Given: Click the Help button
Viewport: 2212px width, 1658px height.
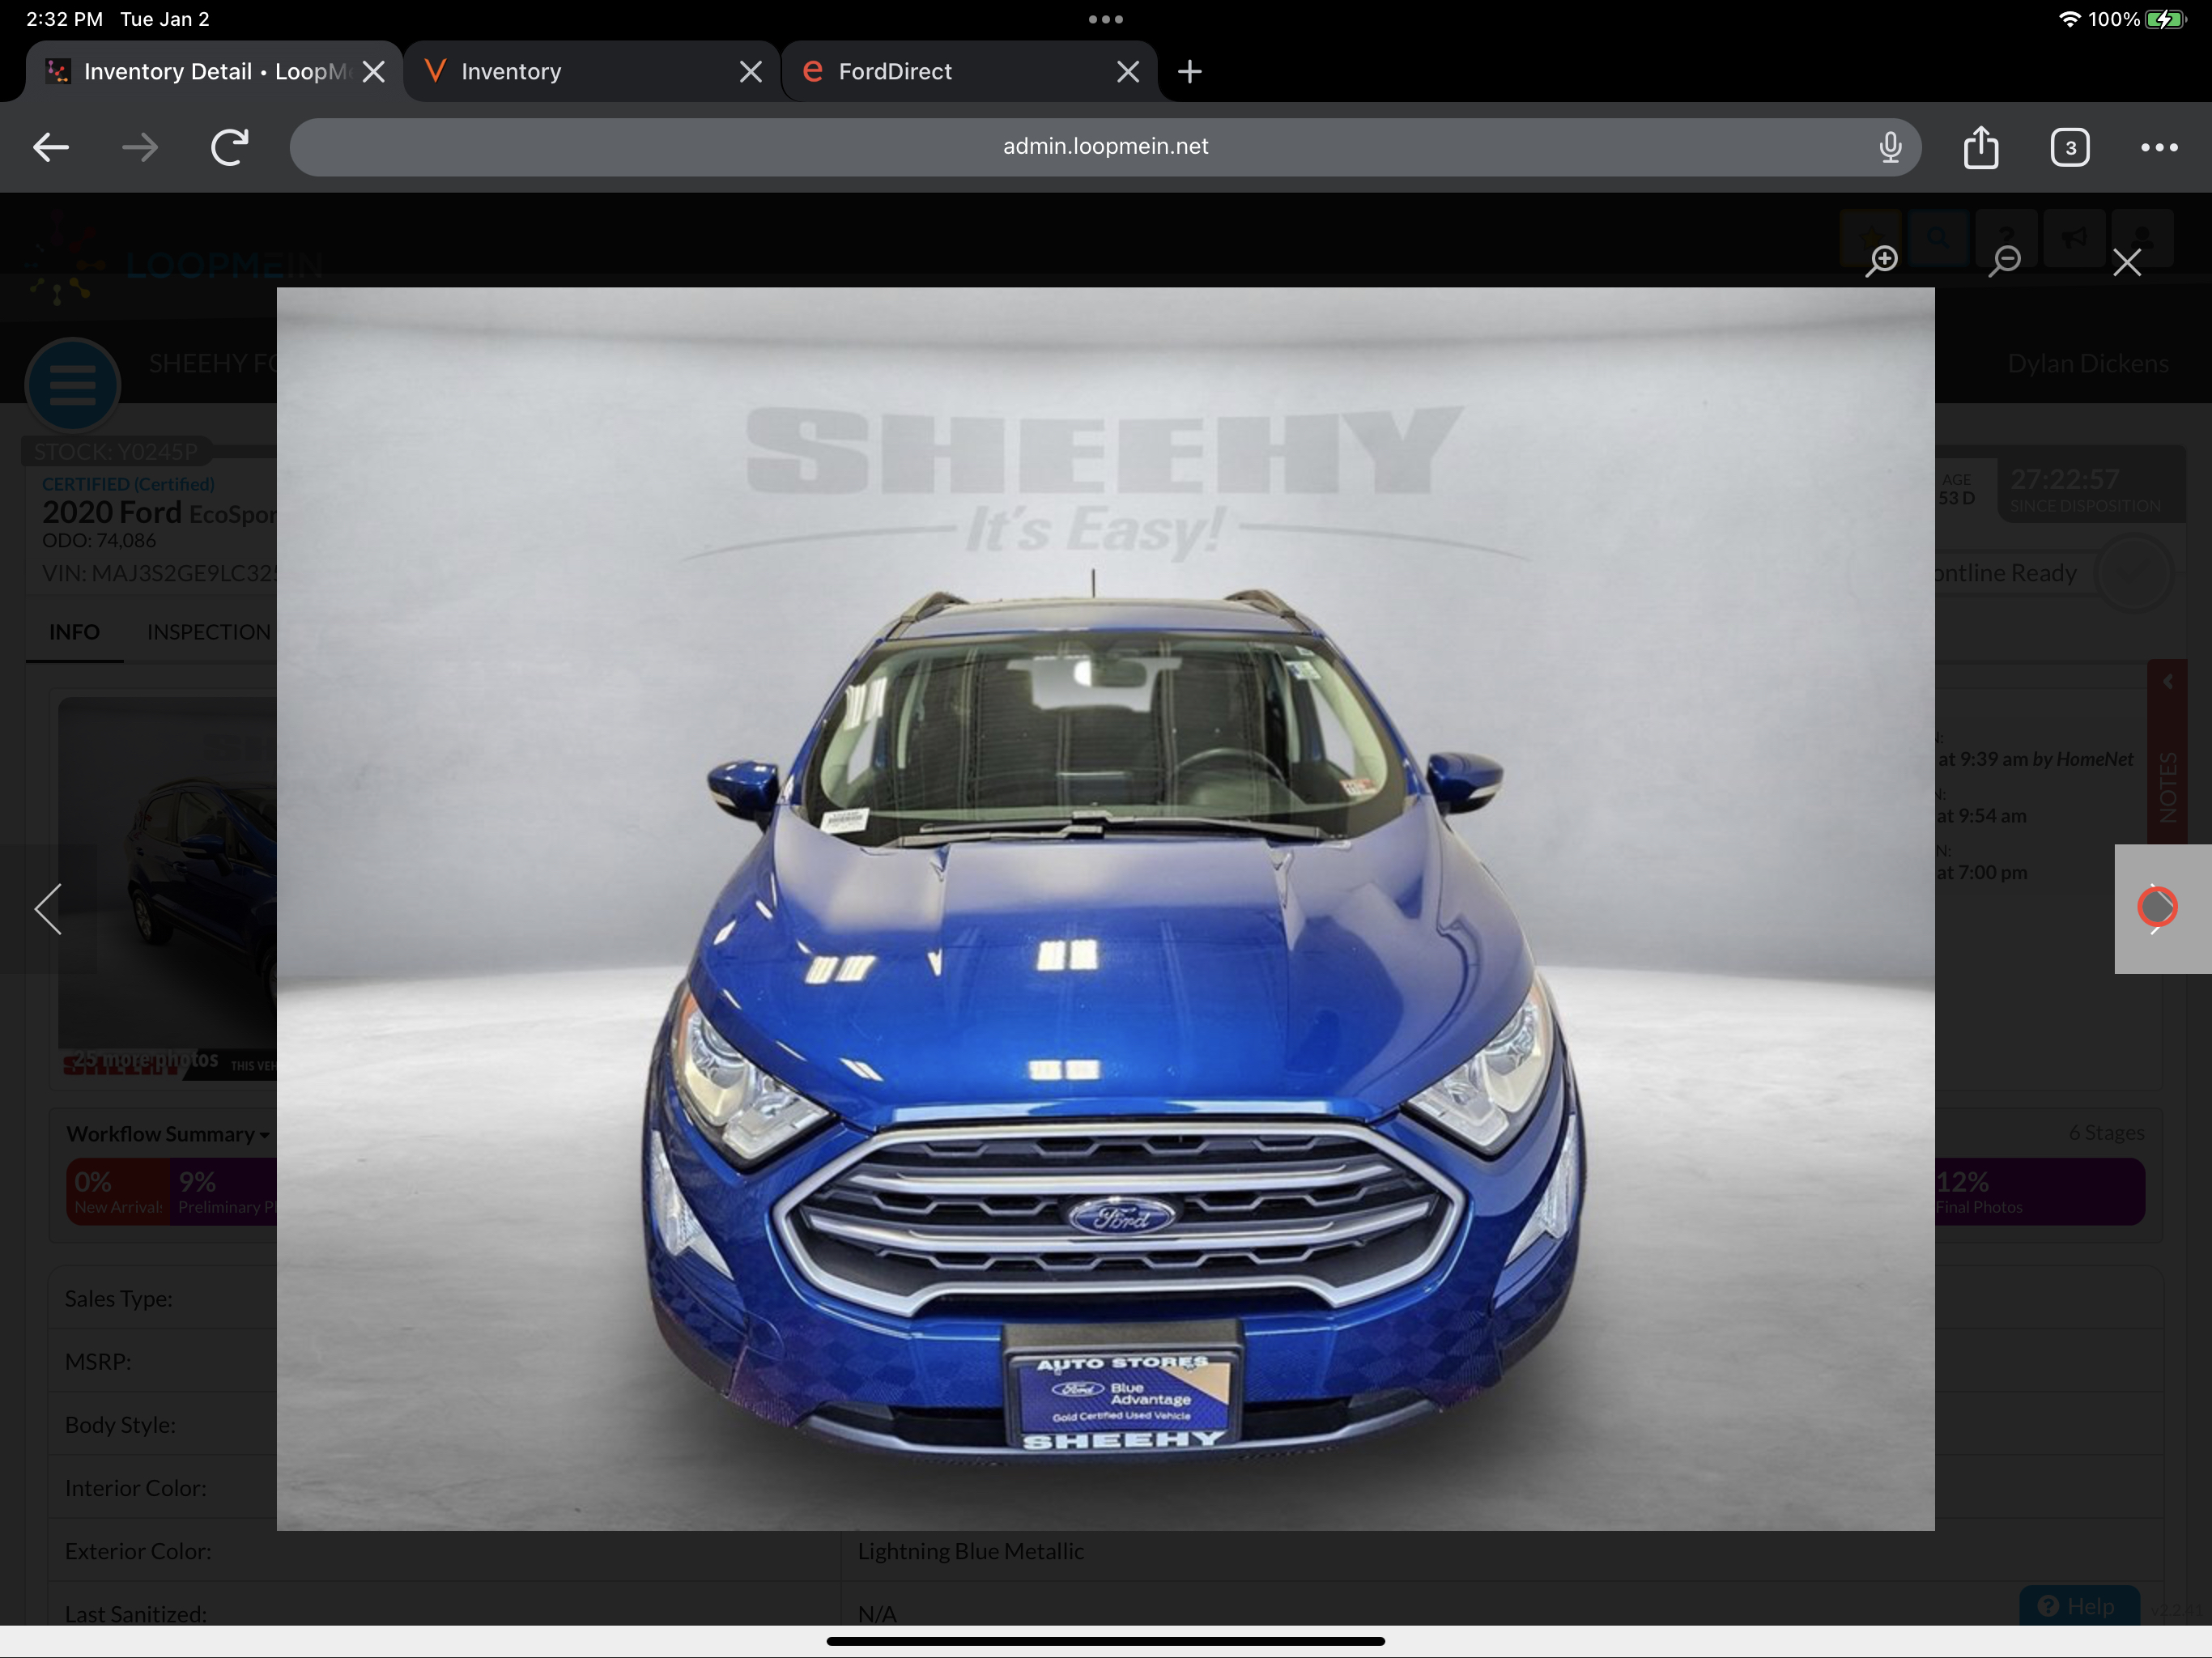Looking at the screenshot, I should (x=2079, y=1605).
